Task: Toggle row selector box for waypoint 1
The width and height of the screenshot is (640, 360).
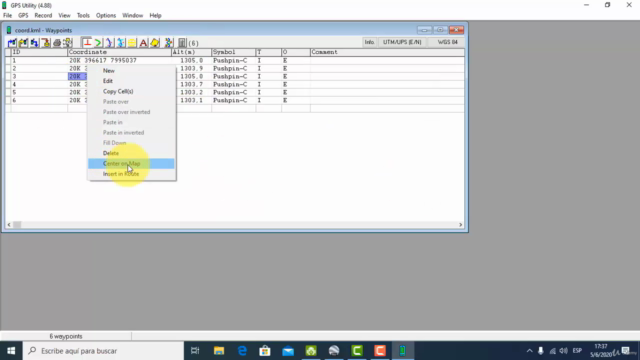Action: click(8, 60)
